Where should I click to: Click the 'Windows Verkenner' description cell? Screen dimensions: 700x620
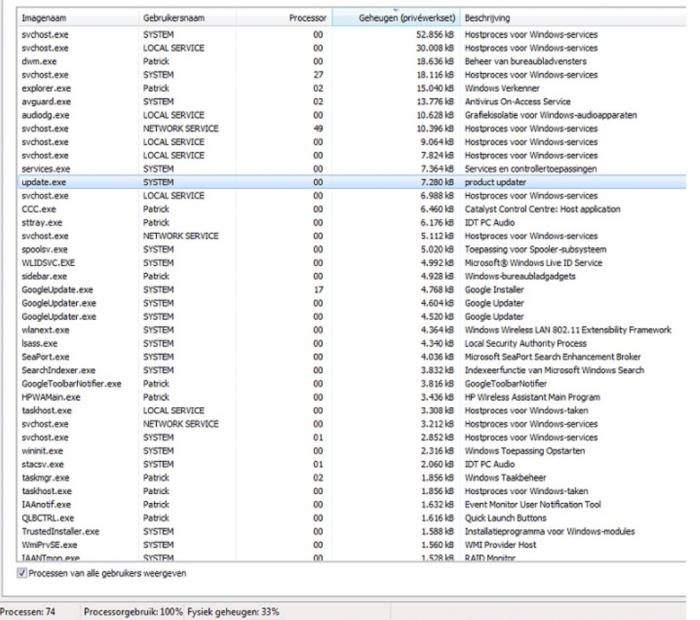click(x=502, y=88)
